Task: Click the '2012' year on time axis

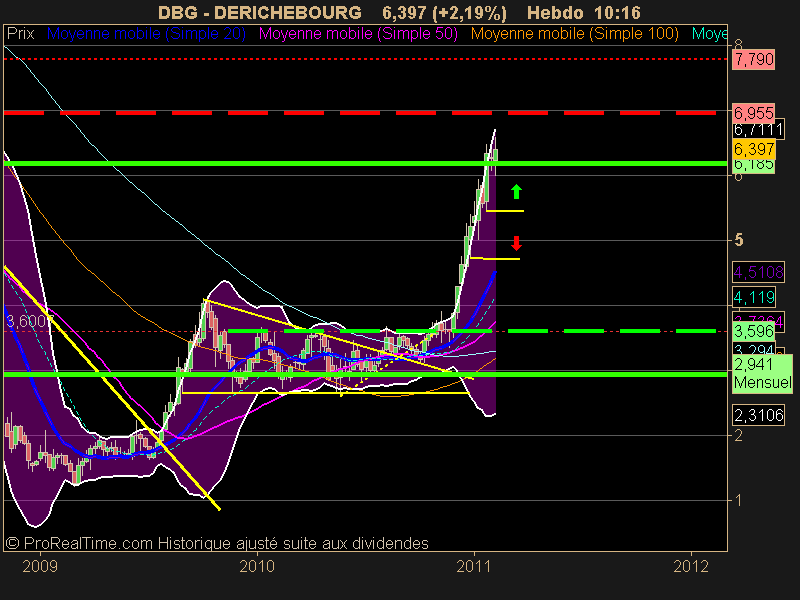Action: coord(691,566)
